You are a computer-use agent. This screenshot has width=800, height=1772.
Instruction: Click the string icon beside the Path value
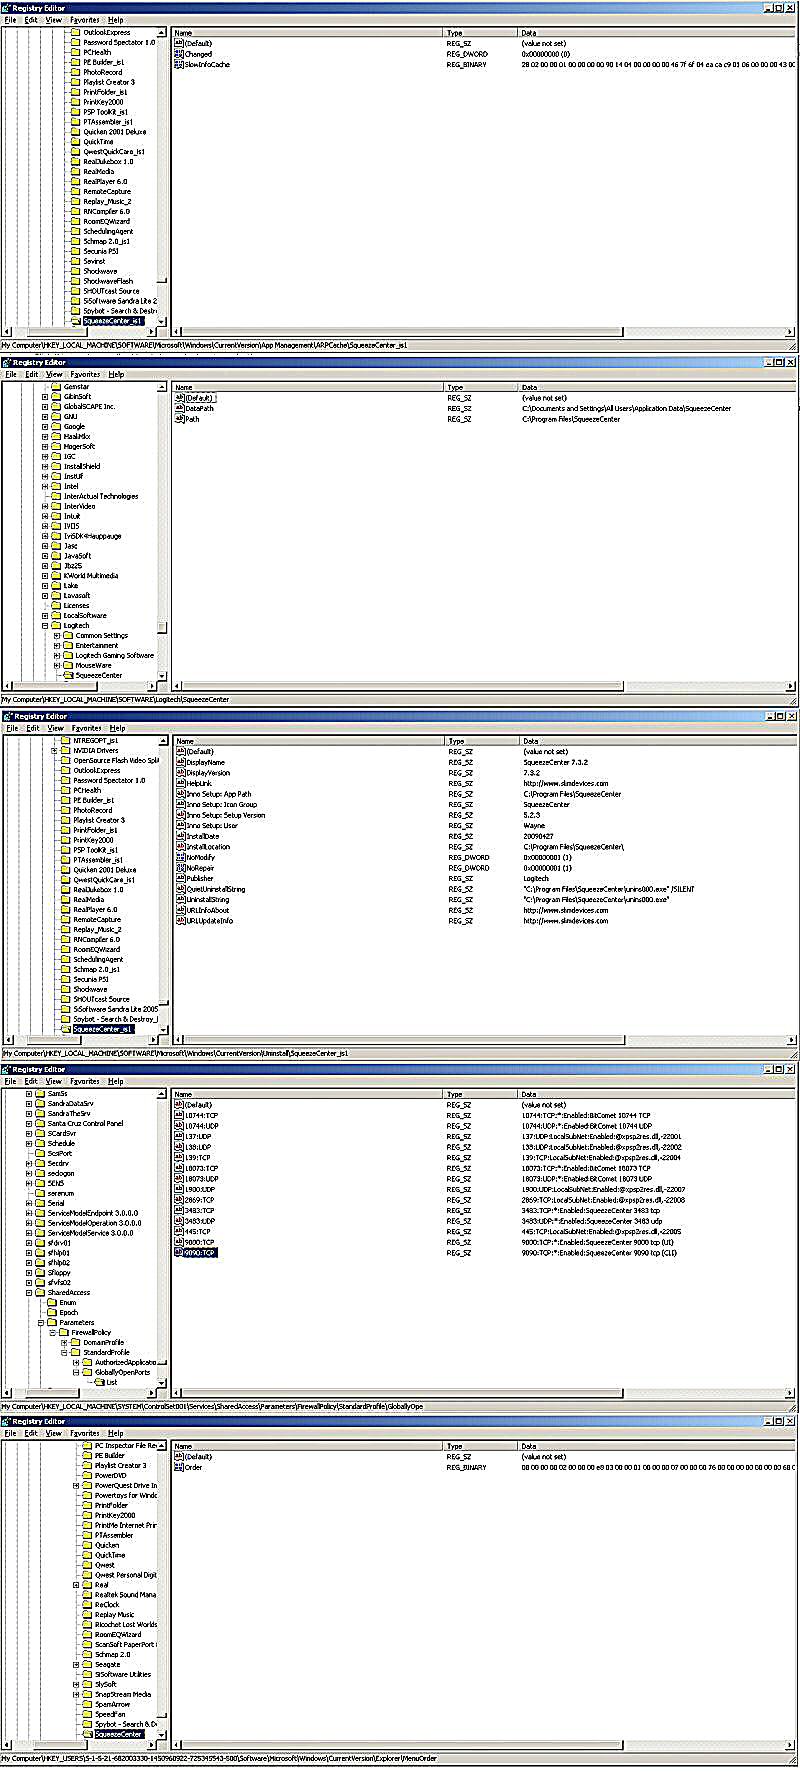click(180, 419)
